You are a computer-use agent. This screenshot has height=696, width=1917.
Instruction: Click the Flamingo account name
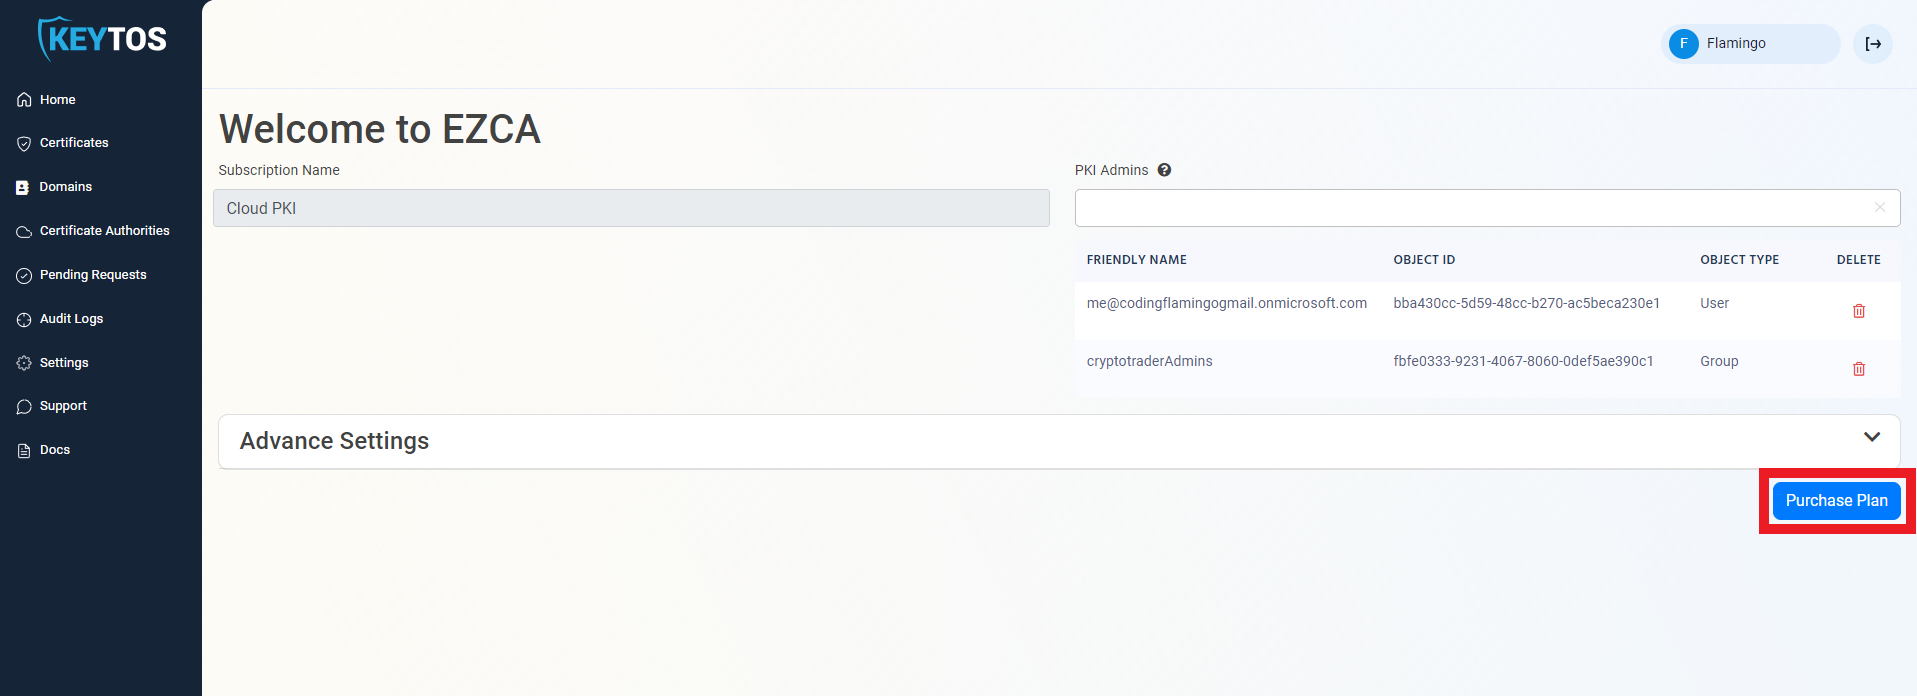pyautogui.click(x=1736, y=44)
